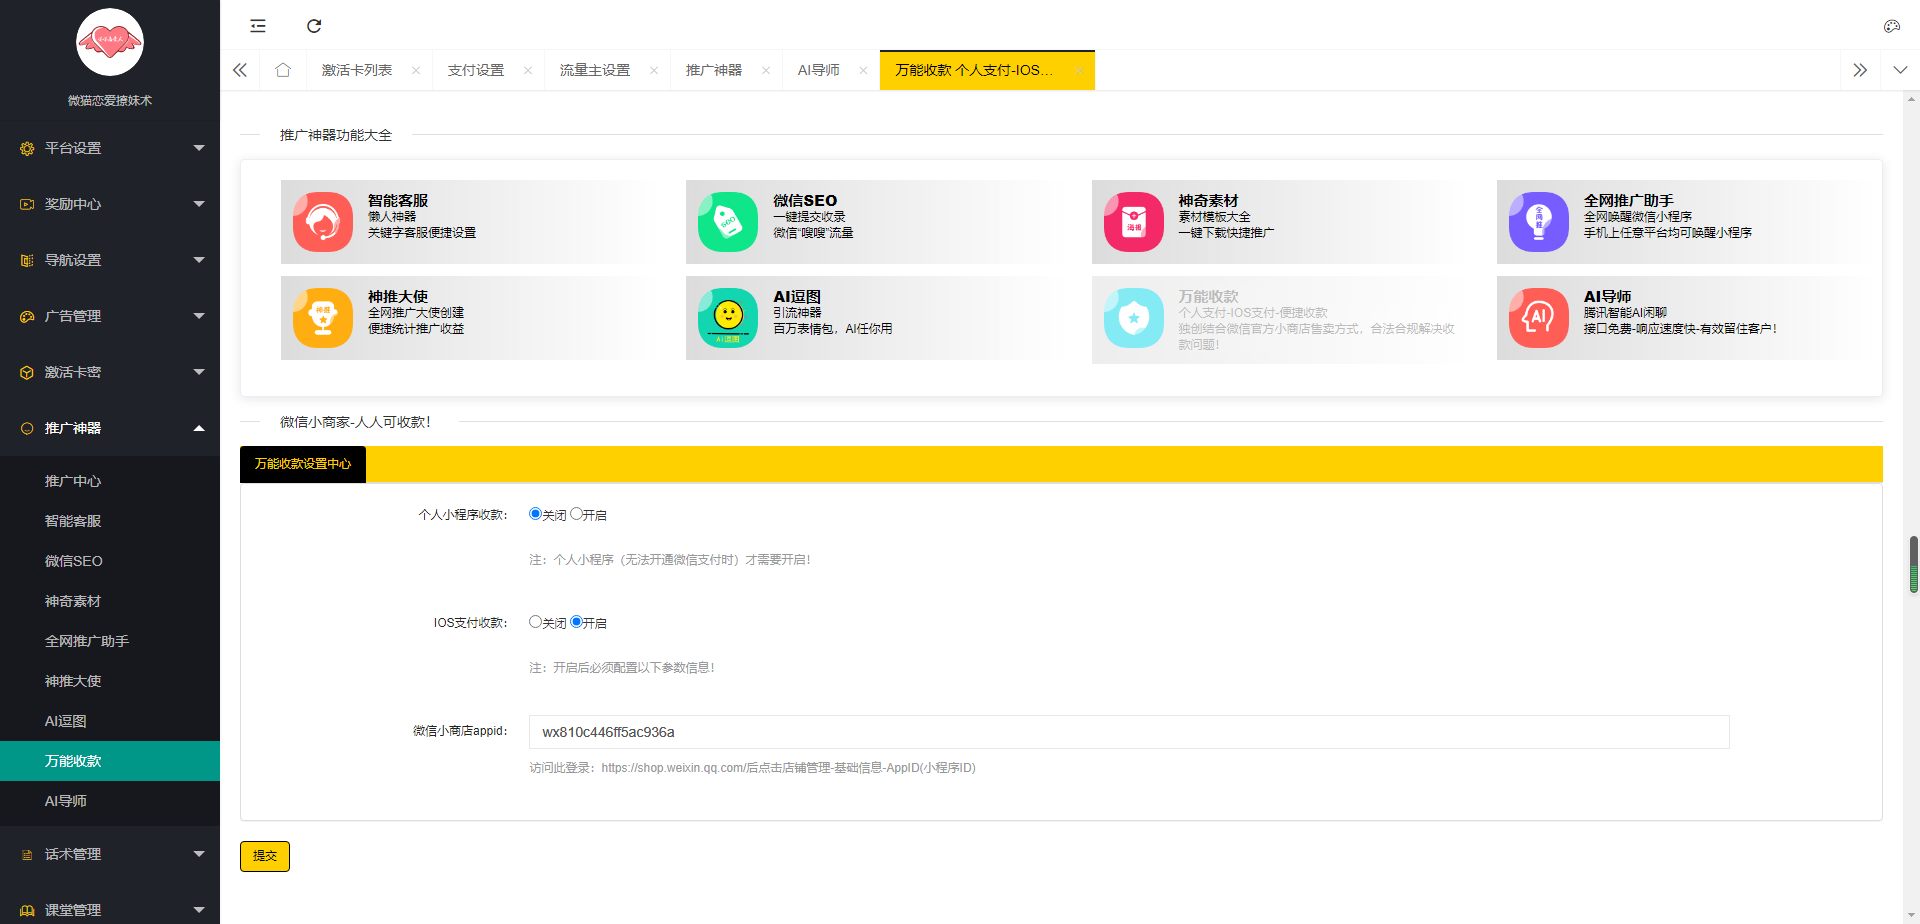This screenshot has height=924, width=1920.
Task: Click the 话术管理 sidebar icon
Action: tap(27, 854)
